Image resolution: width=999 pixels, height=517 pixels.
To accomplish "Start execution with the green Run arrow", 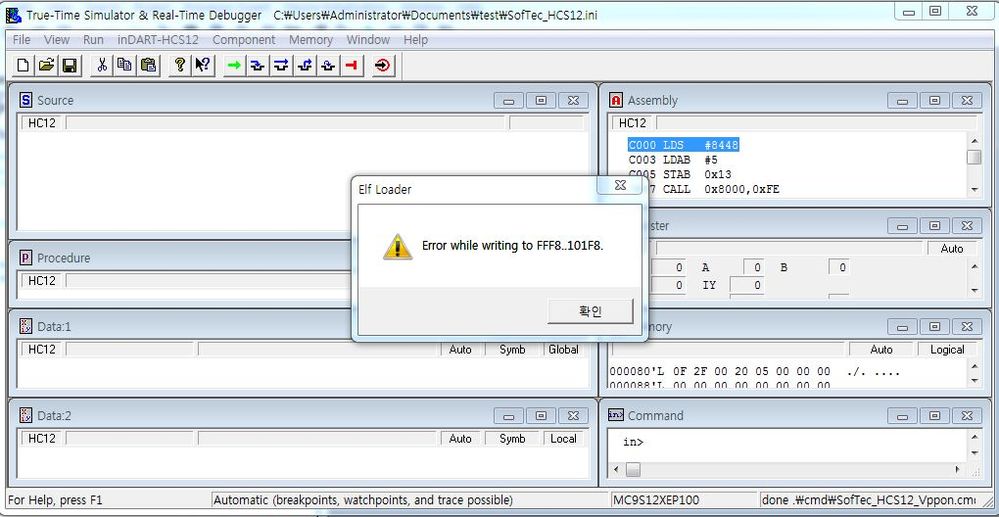I will 234,65.
